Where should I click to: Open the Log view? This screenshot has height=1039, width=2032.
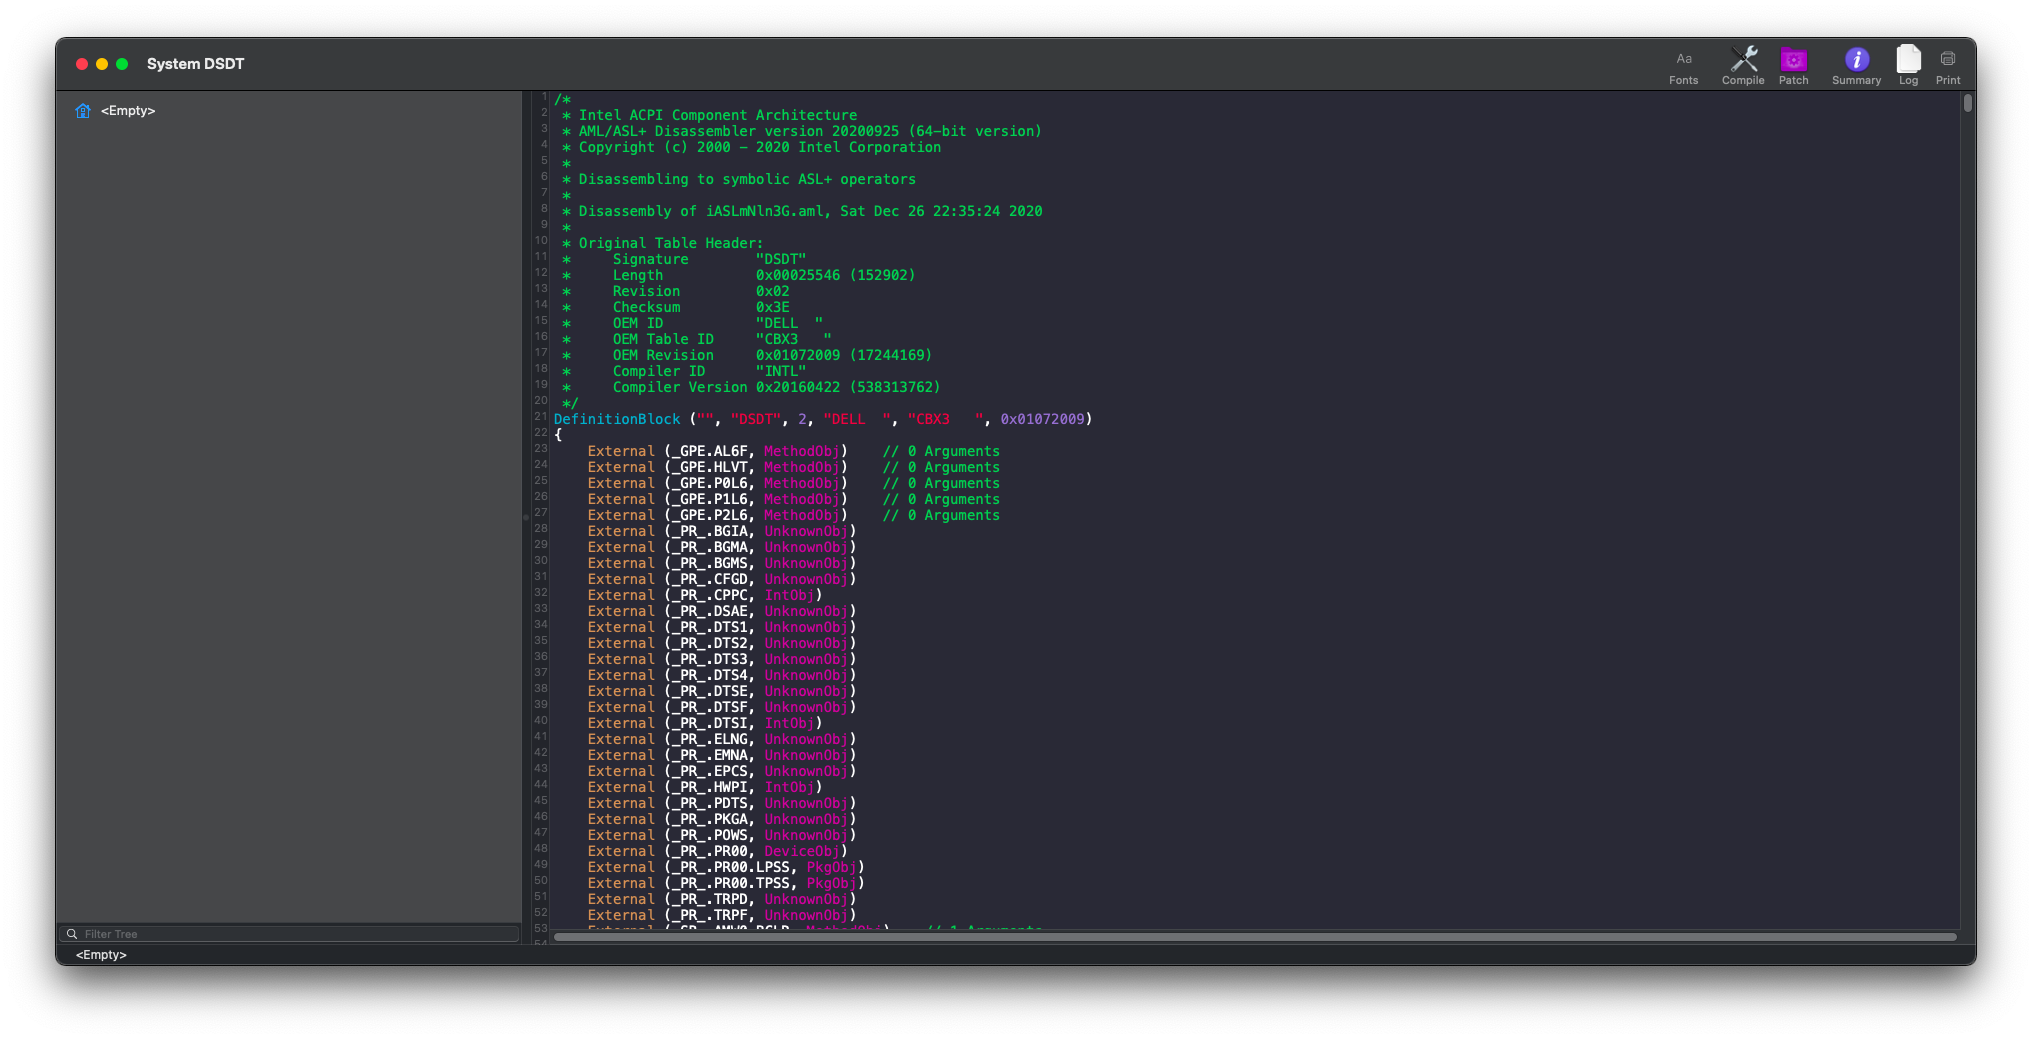[1908, 66]
